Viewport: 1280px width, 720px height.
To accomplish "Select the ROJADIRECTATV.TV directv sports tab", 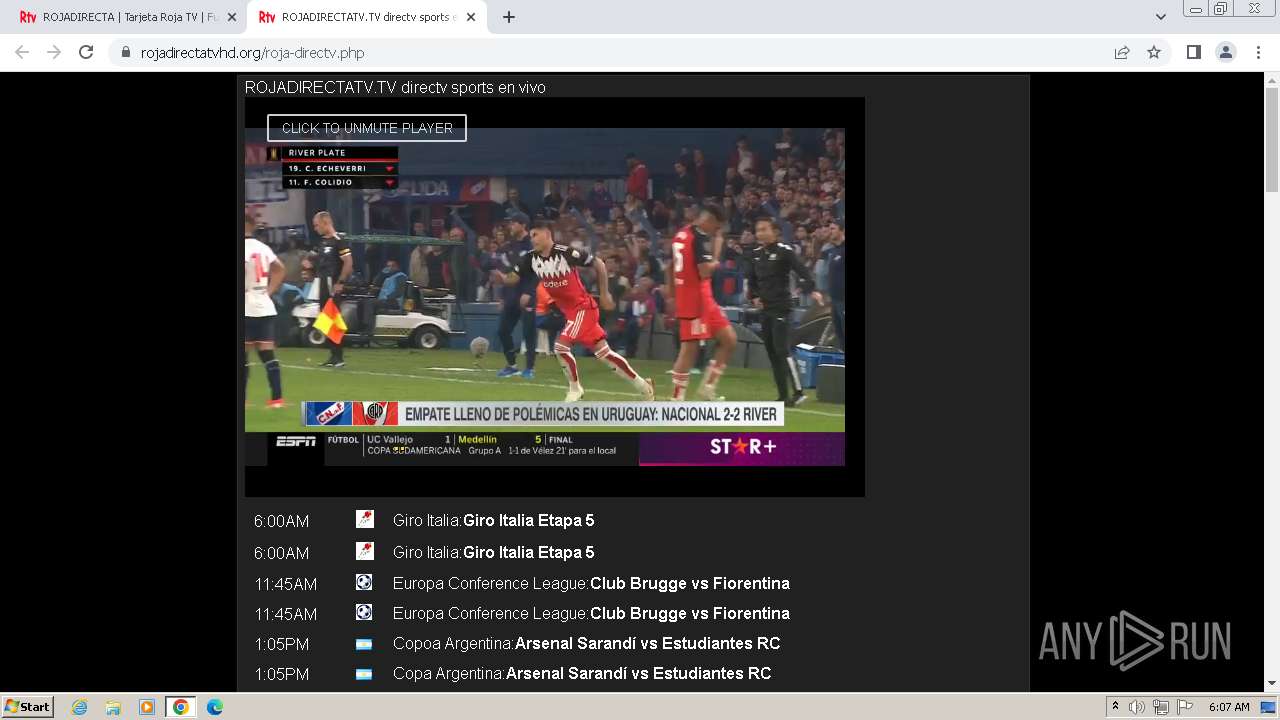I will pyautogui.click(x=366, y=17).
